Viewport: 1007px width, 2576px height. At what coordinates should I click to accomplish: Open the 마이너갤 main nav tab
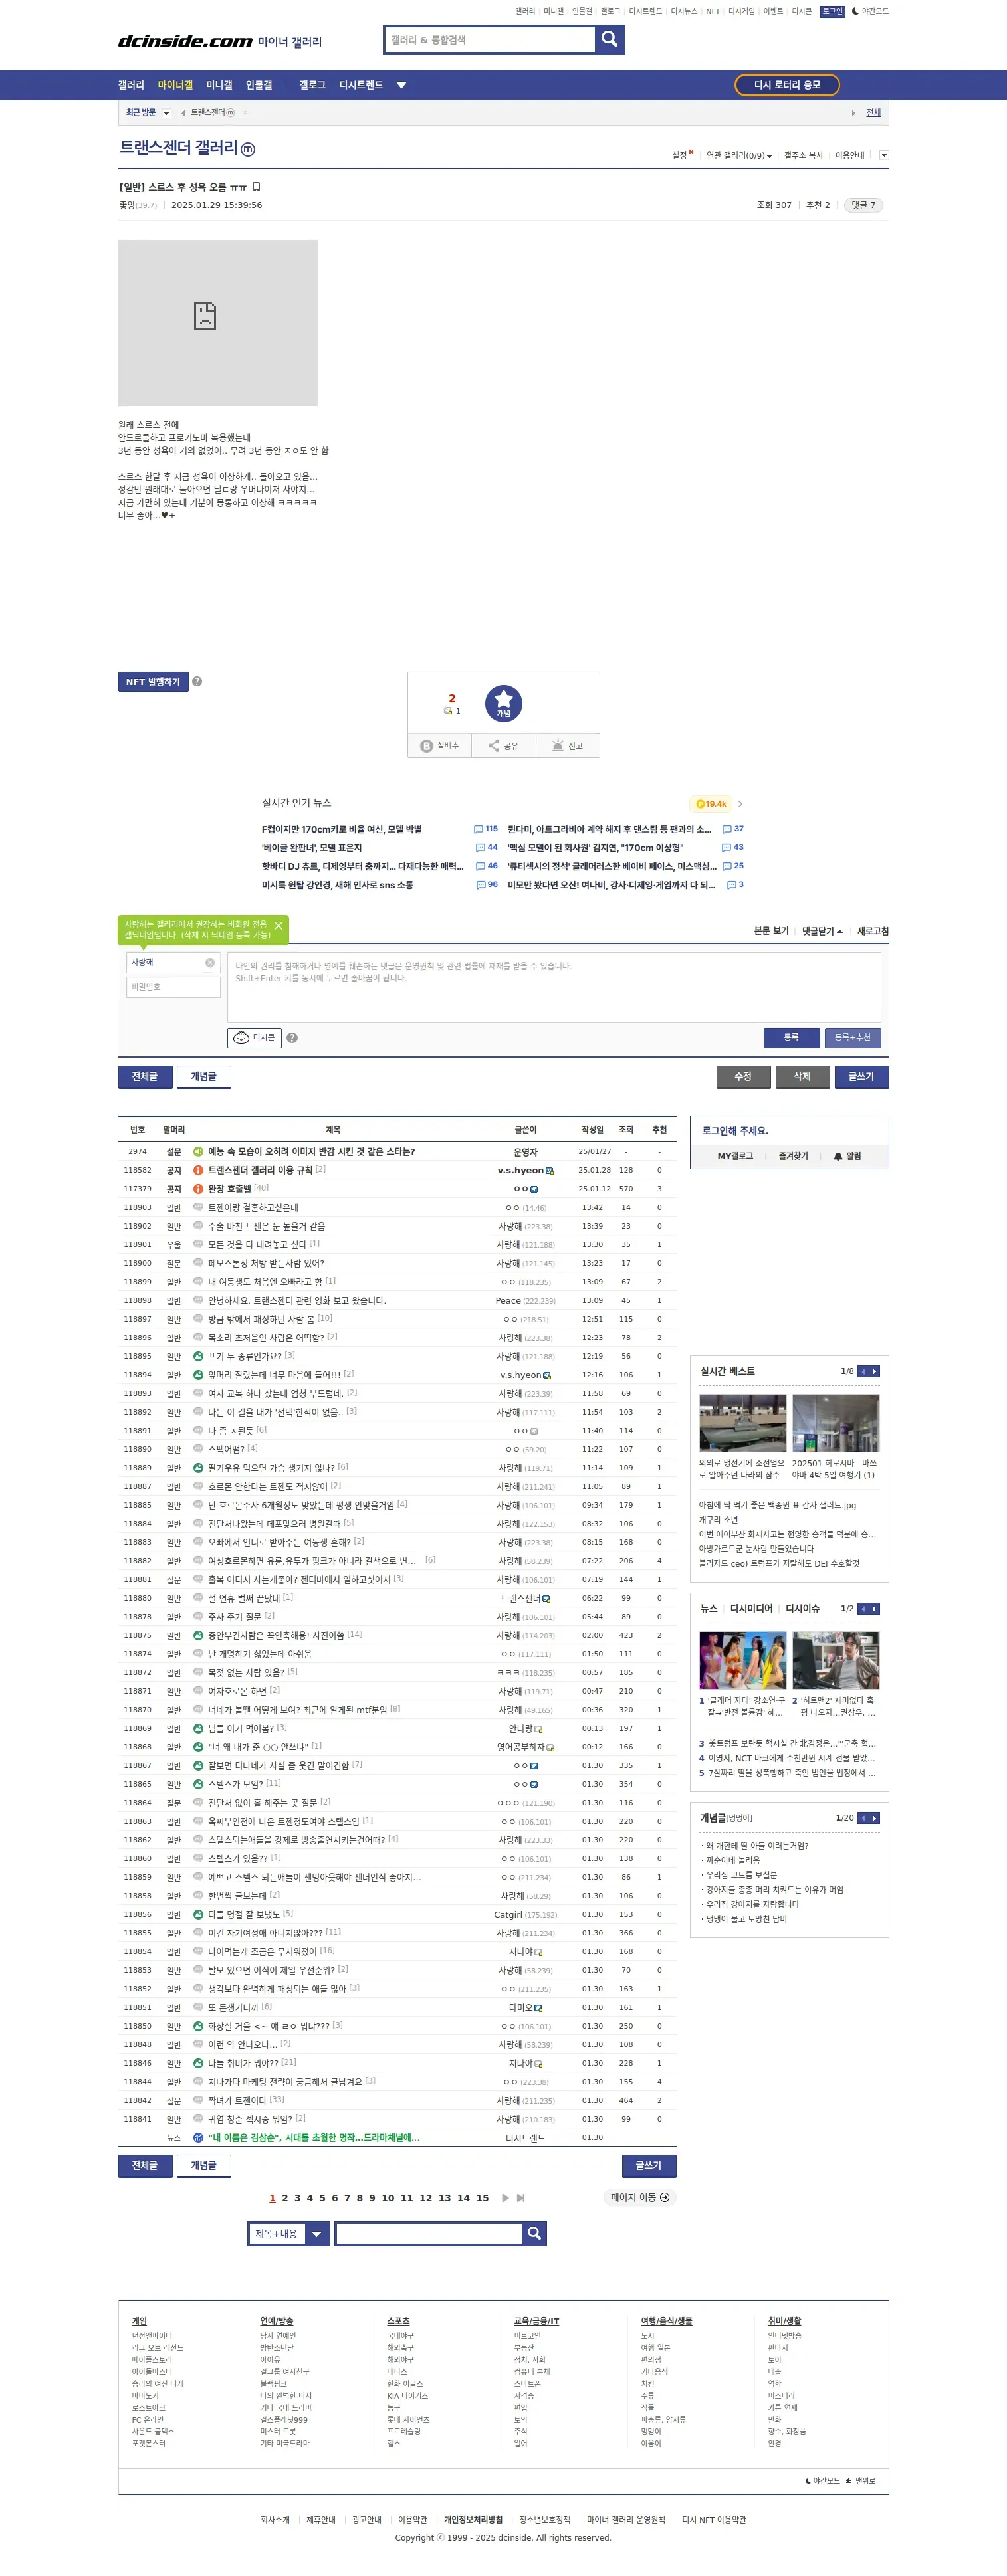click(x=175, y=85)
